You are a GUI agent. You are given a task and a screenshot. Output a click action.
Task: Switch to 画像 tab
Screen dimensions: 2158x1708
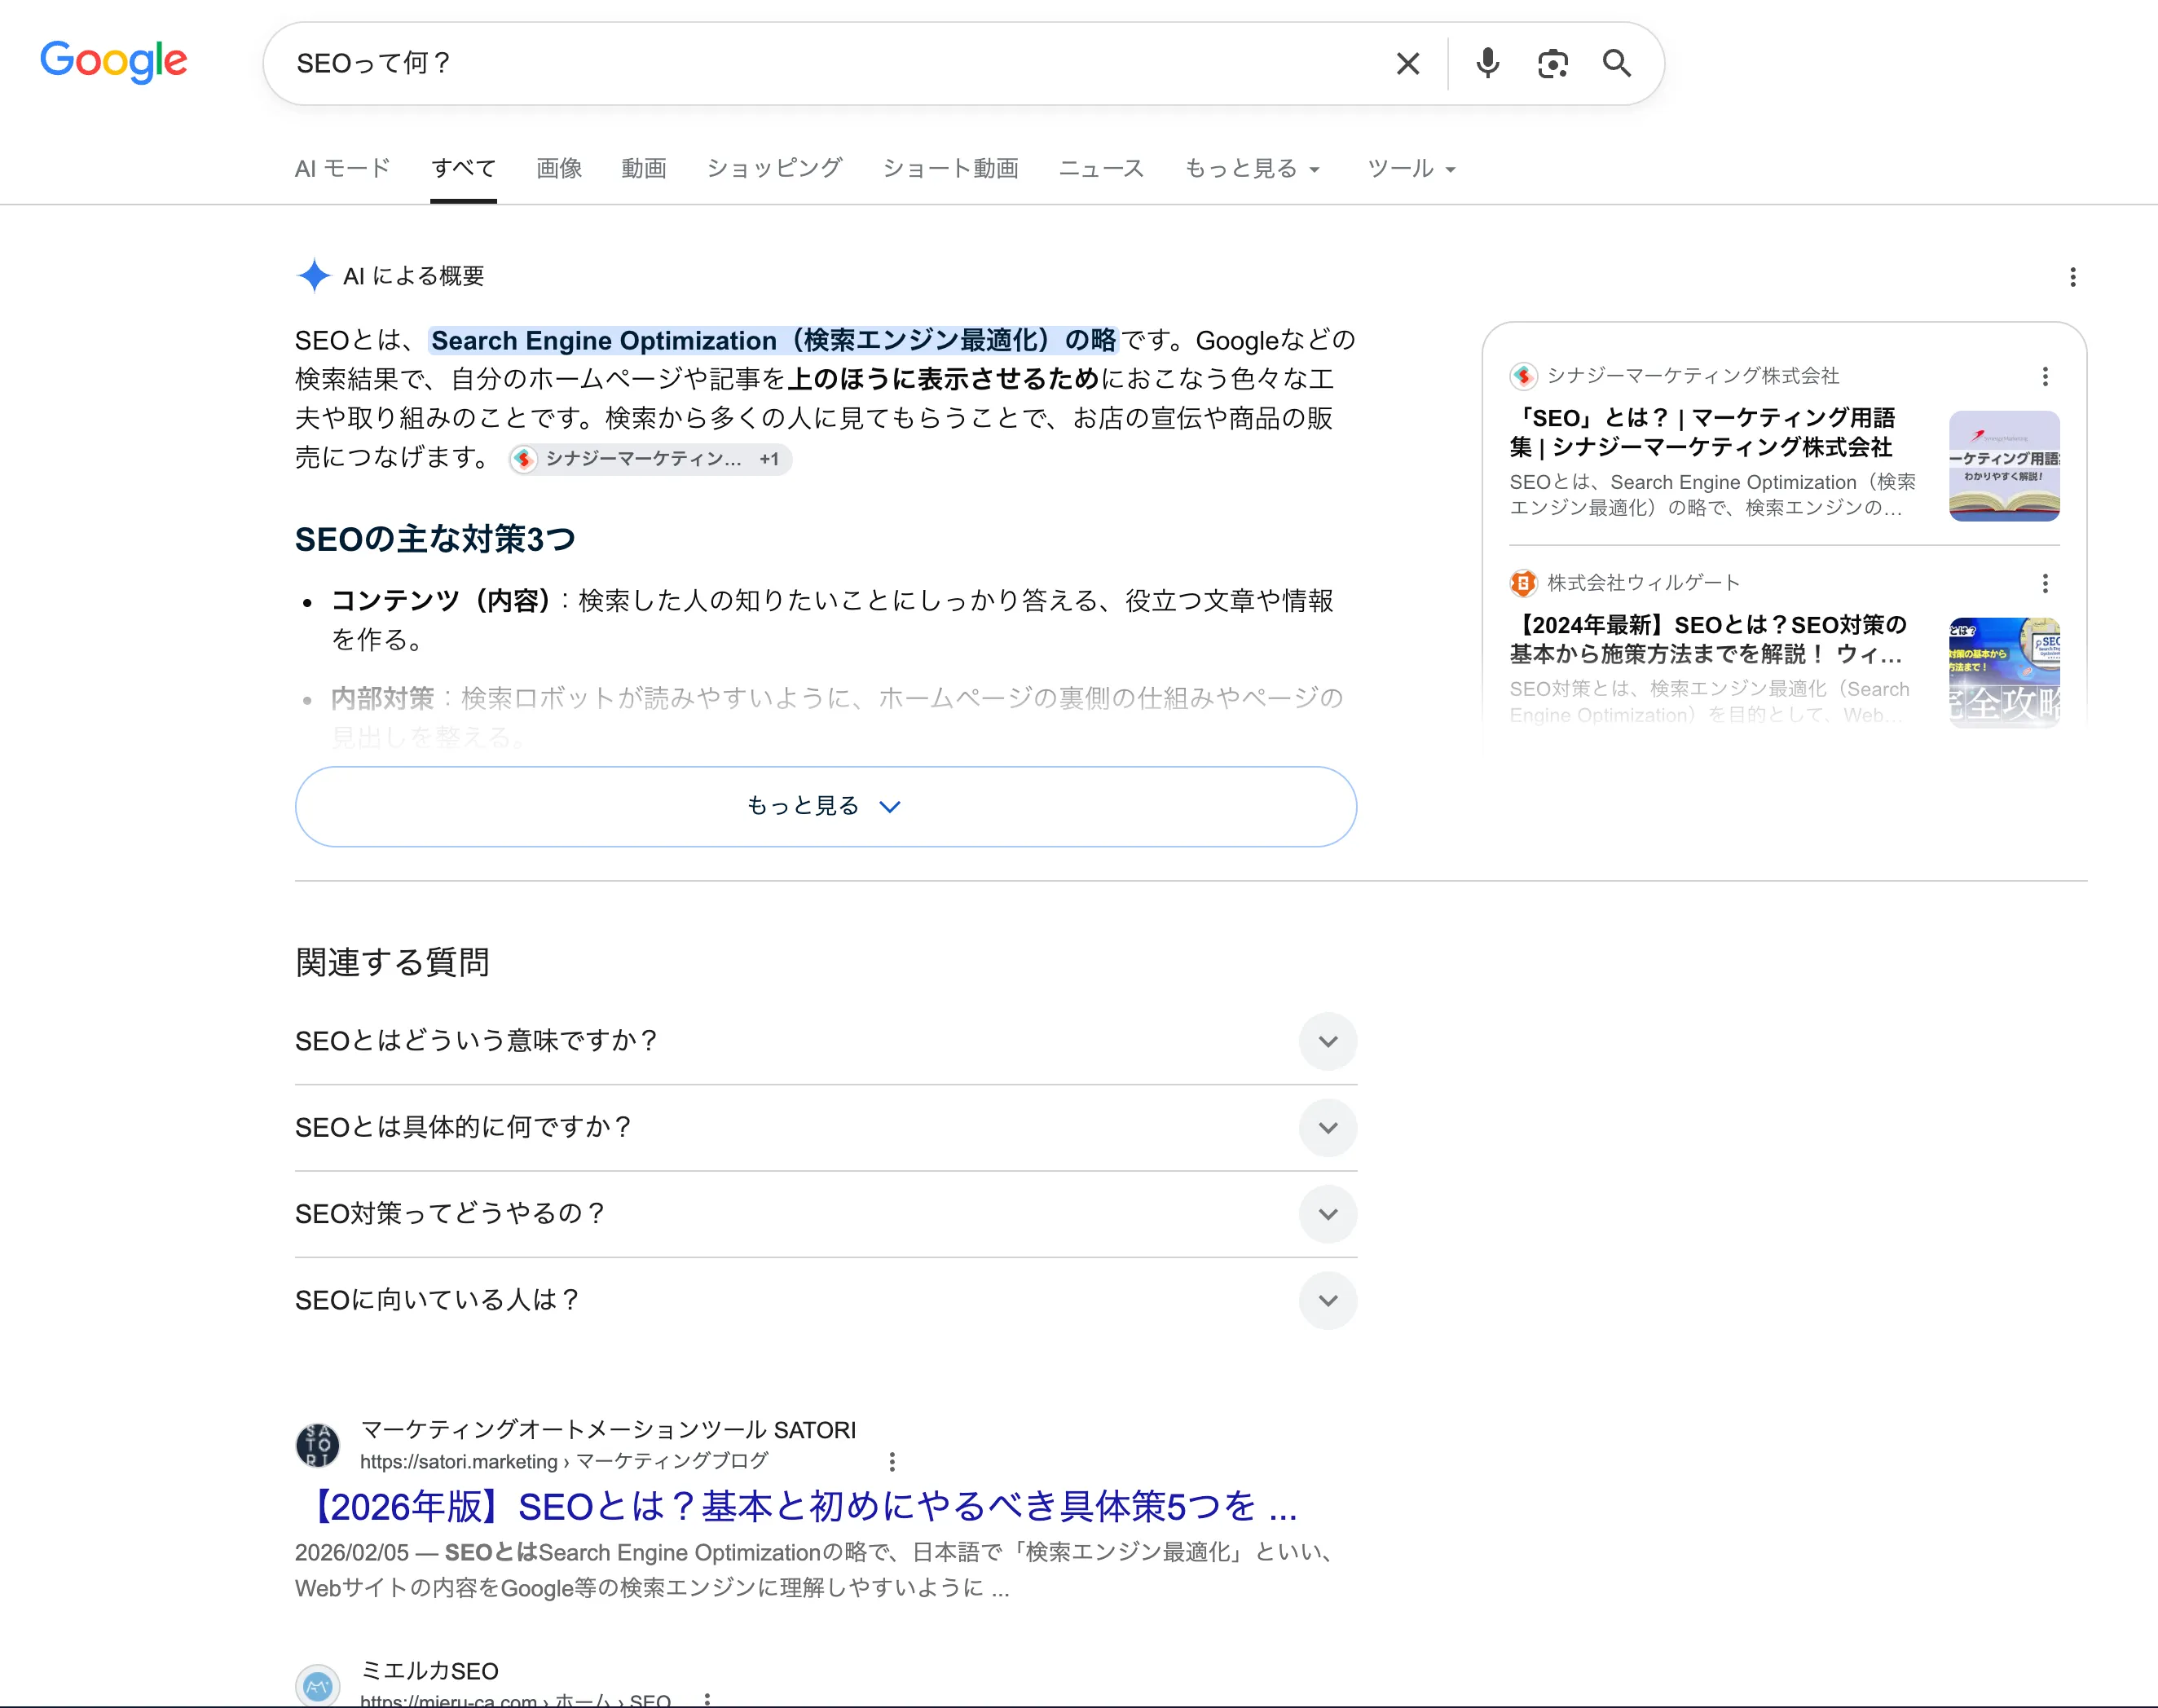click(x=559, y=168)
